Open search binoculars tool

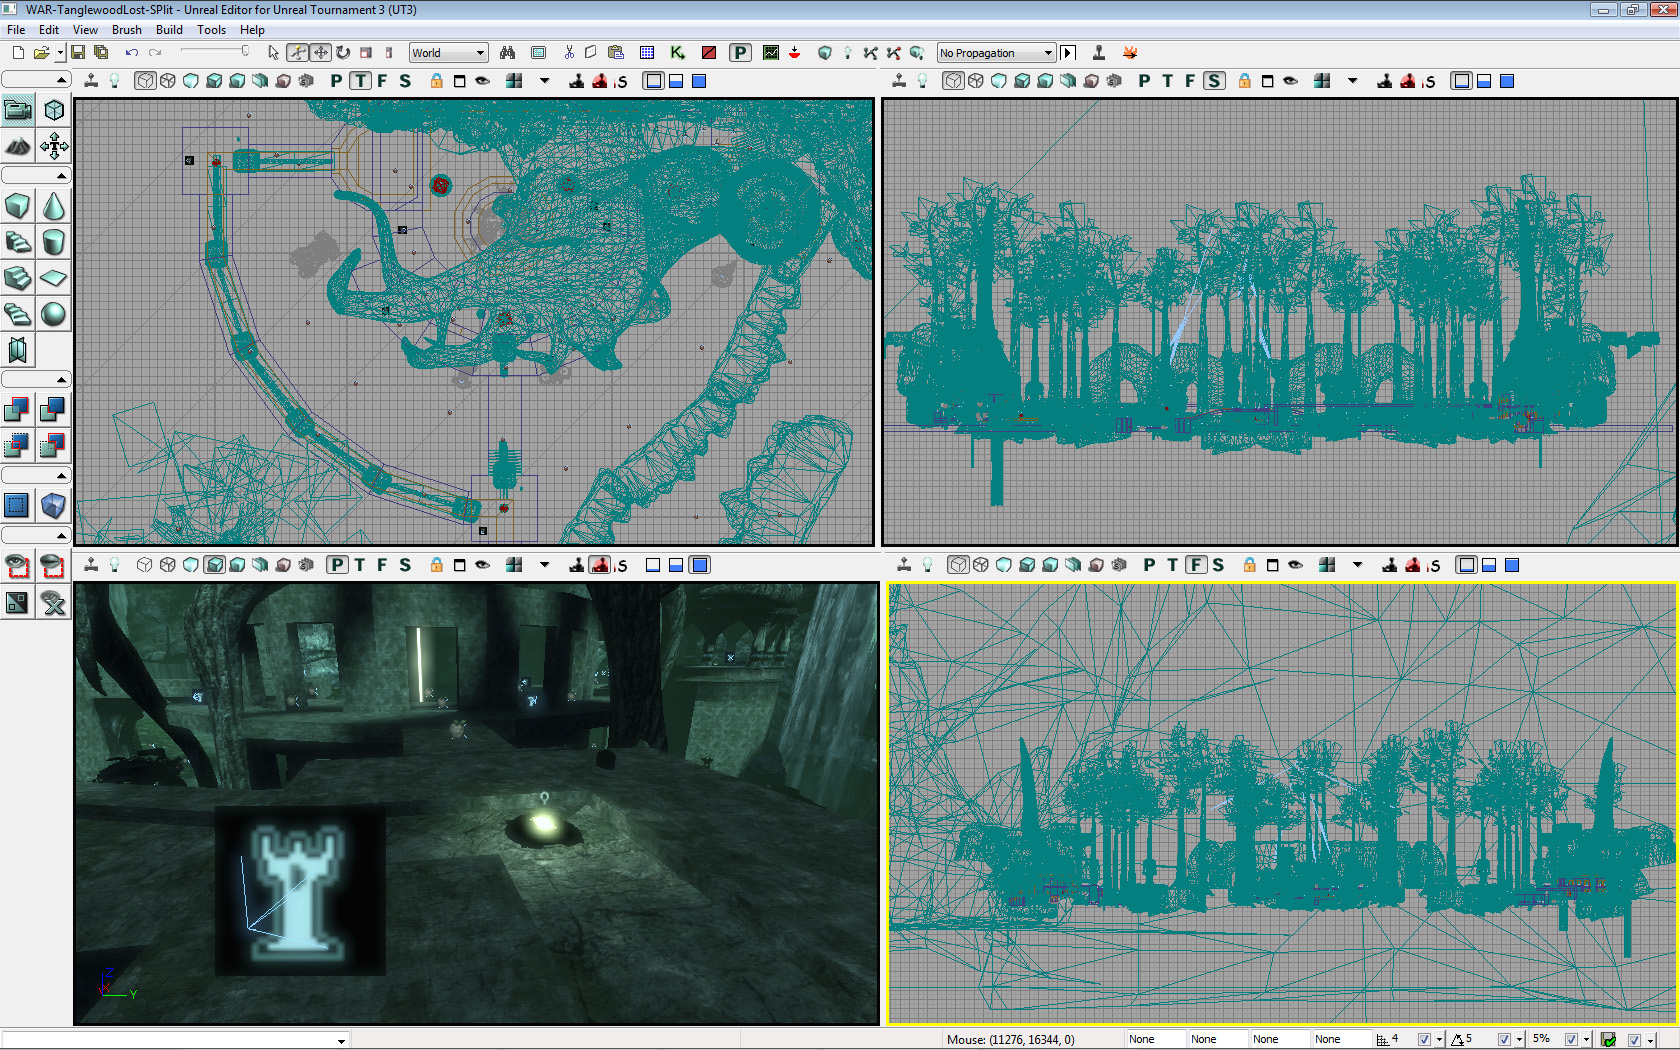(x=508, y=53)
